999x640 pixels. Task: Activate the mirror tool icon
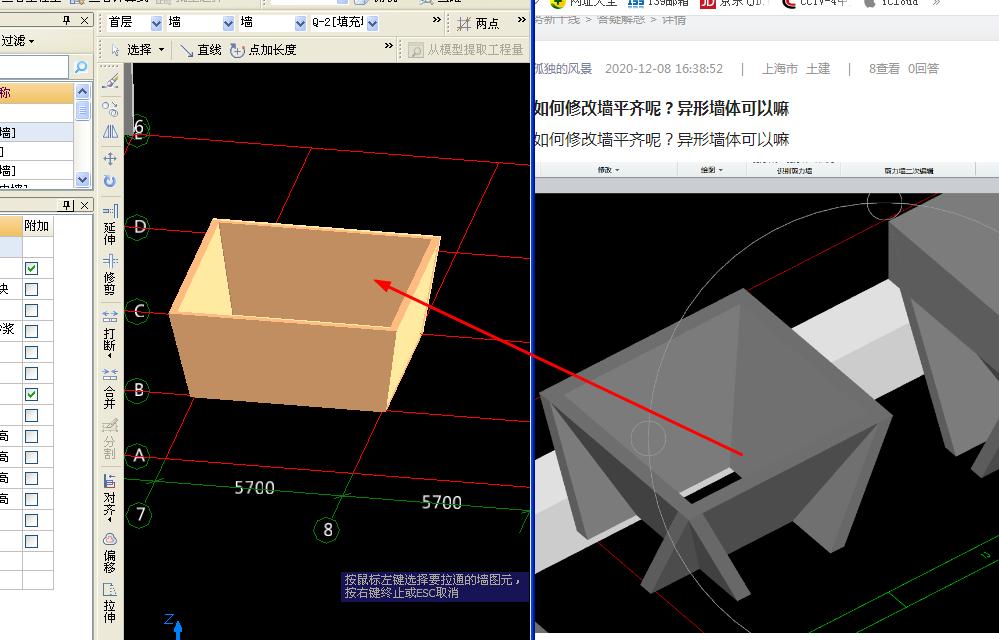click(x=110, y=132)
